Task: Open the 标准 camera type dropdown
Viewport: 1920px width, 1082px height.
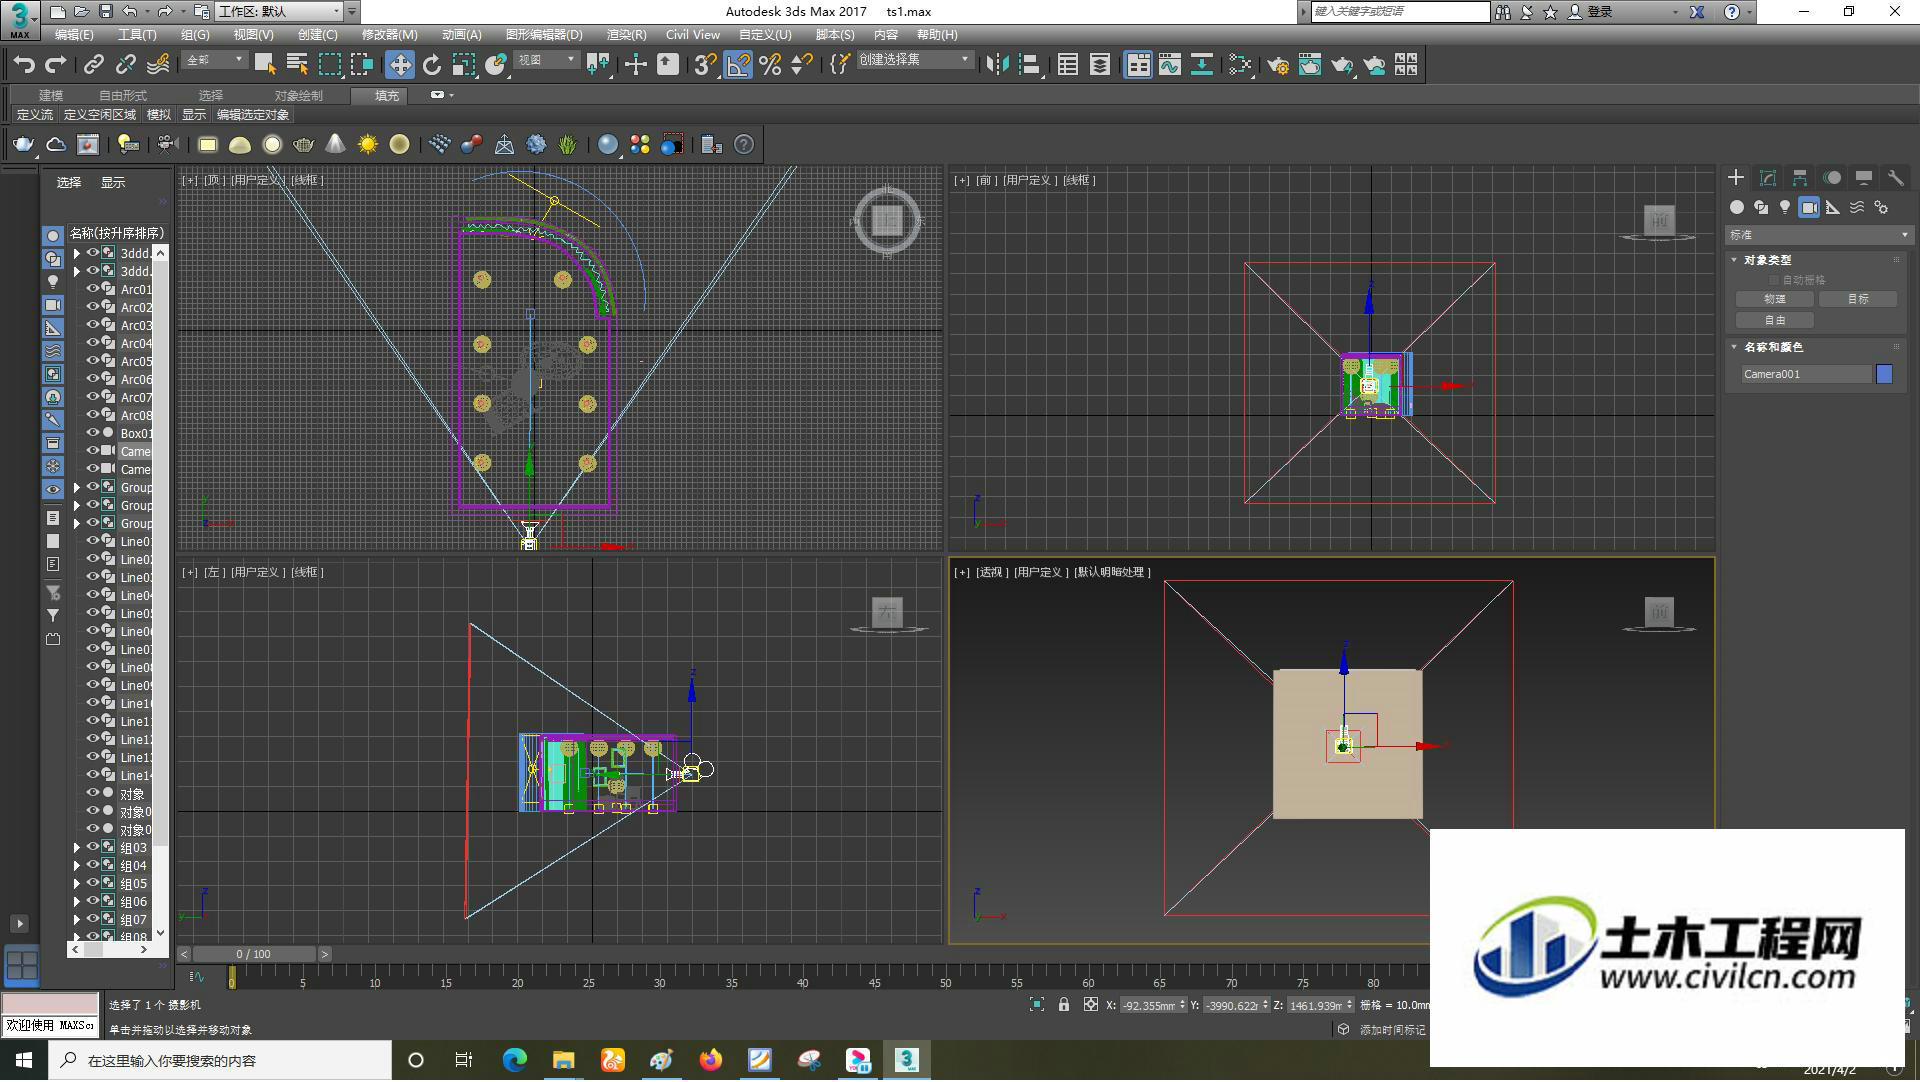Action: [x=1819, y=235]
